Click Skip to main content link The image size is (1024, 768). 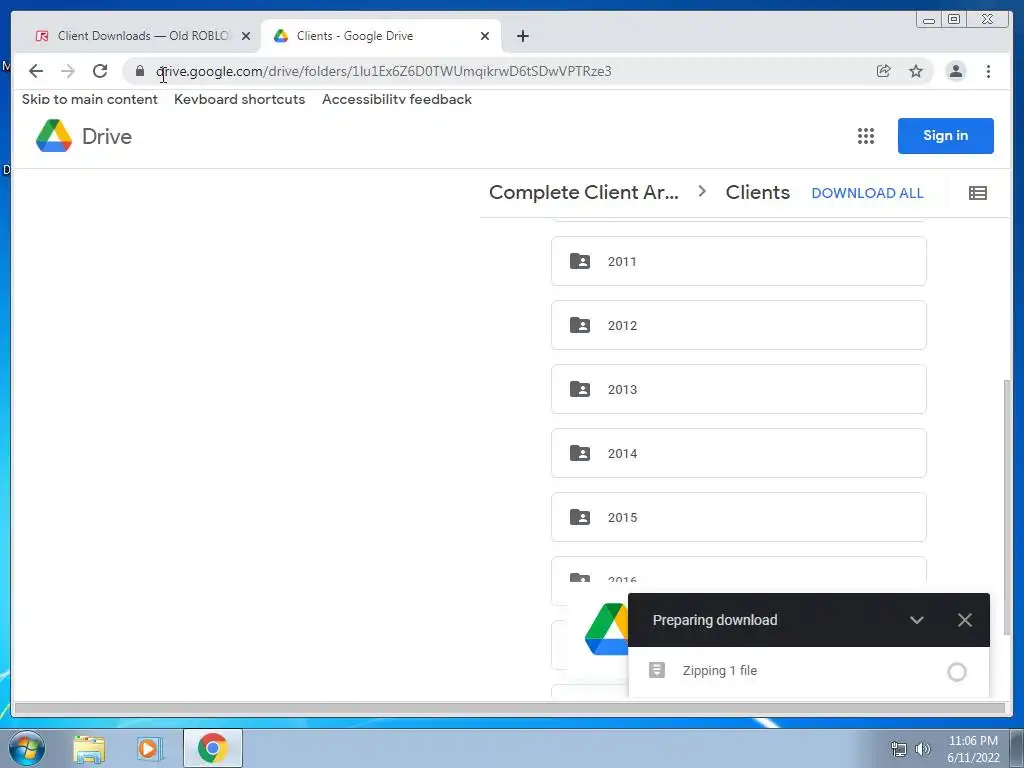[89, 99]
